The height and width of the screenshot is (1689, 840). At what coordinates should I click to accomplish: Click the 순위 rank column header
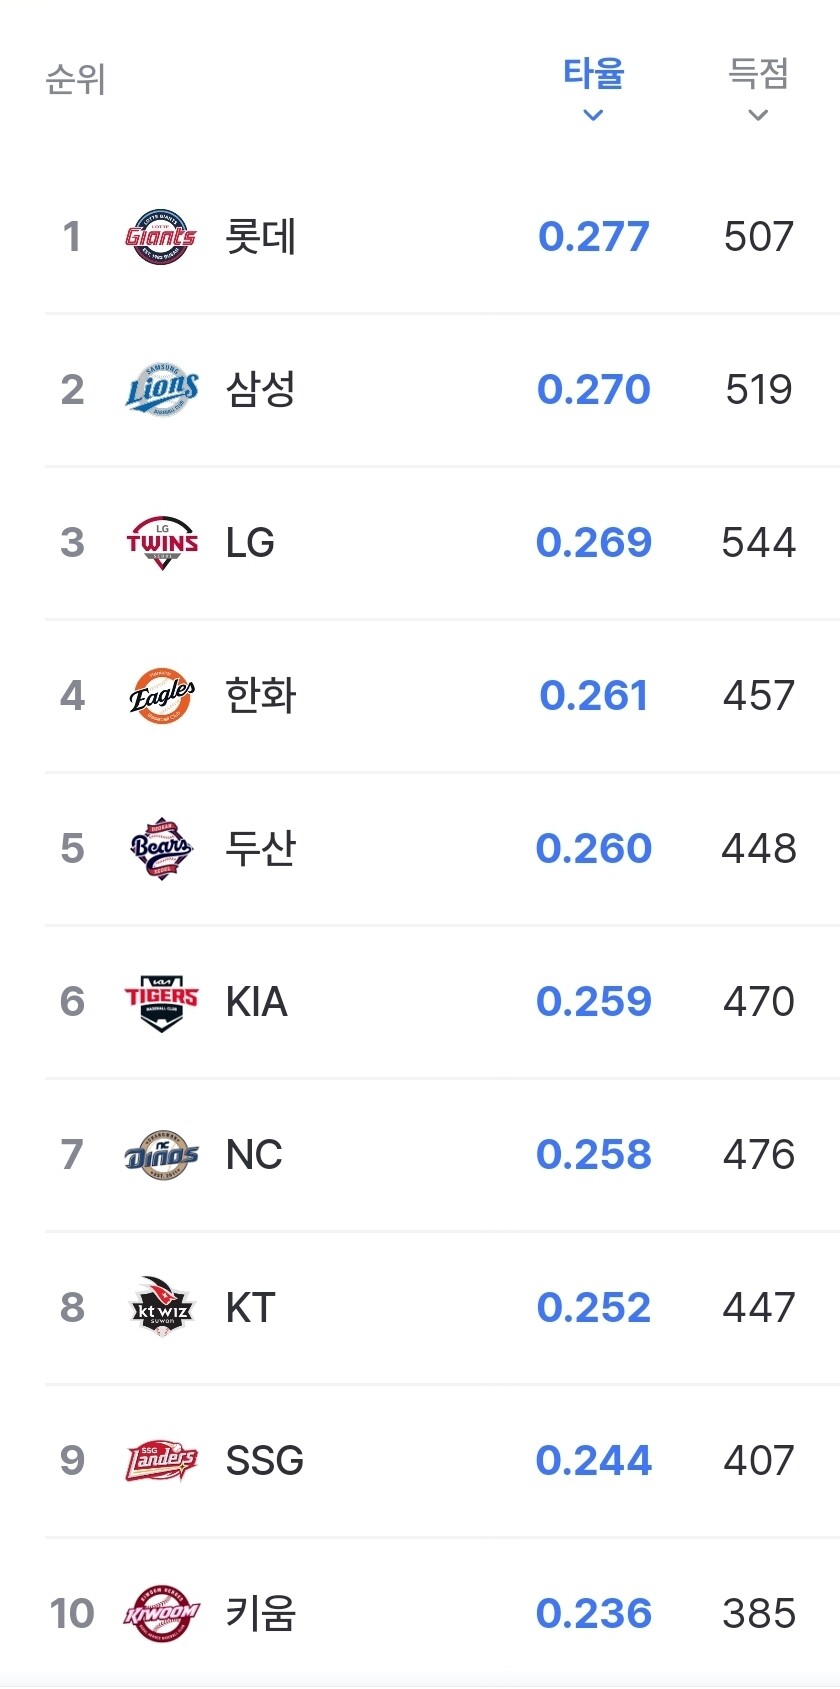(x=76, y=79)
